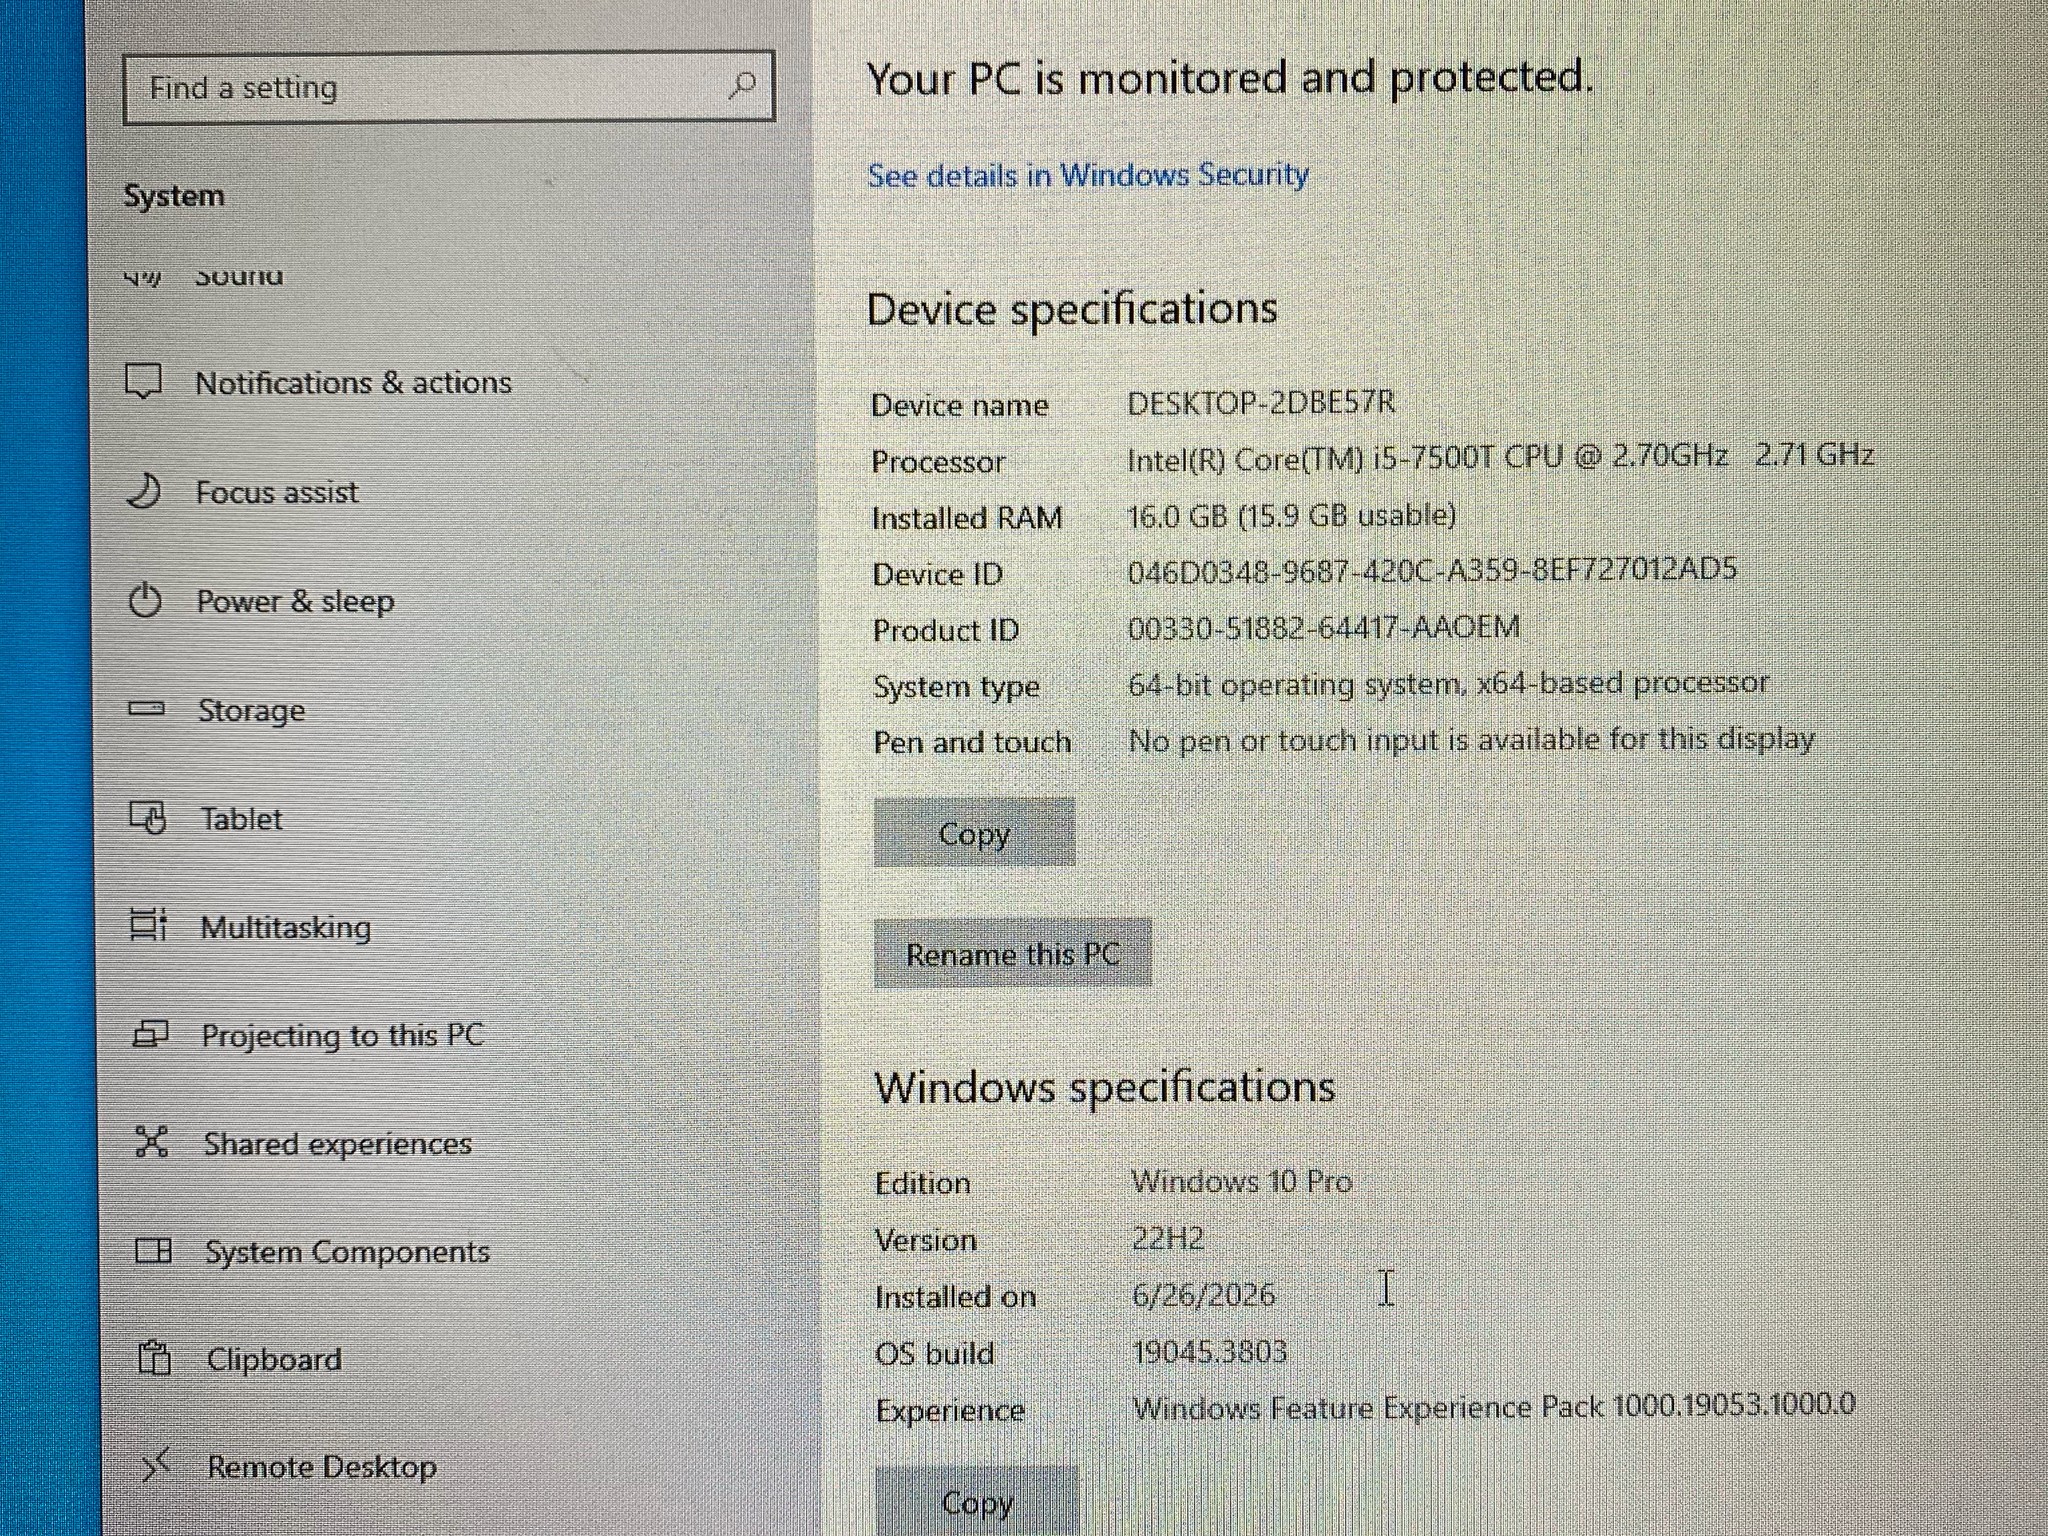
Task: Click the Notifications & actions speech bubble icon
Action: coord(143,382)
